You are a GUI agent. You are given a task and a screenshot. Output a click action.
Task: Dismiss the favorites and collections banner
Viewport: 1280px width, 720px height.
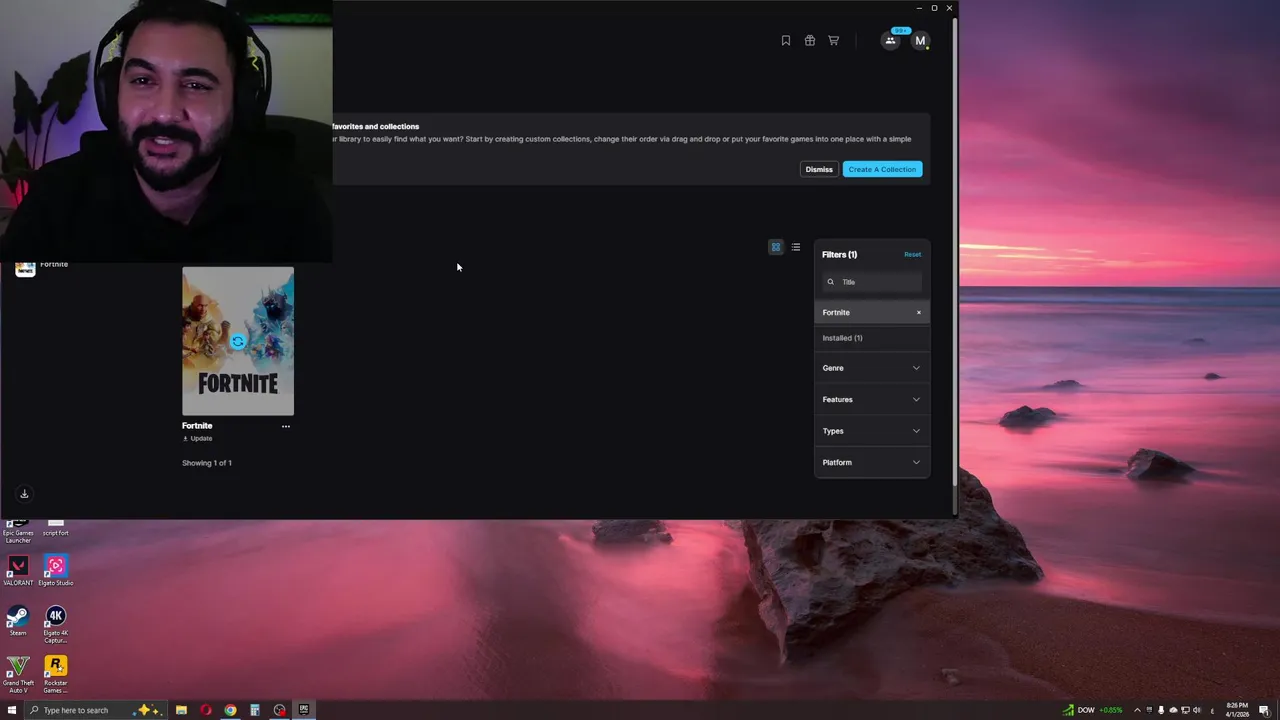click(819, 169)
